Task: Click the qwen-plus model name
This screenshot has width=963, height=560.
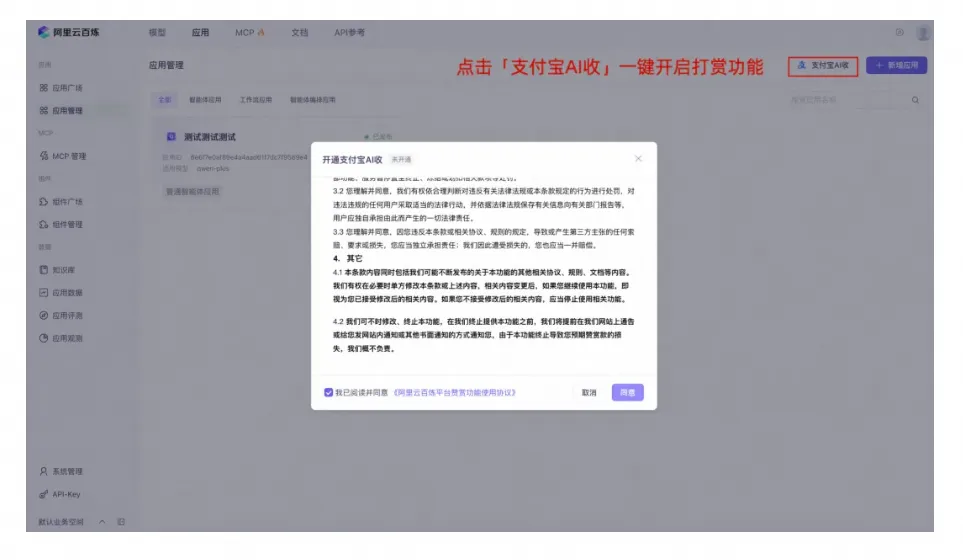Action: [212, 168]
